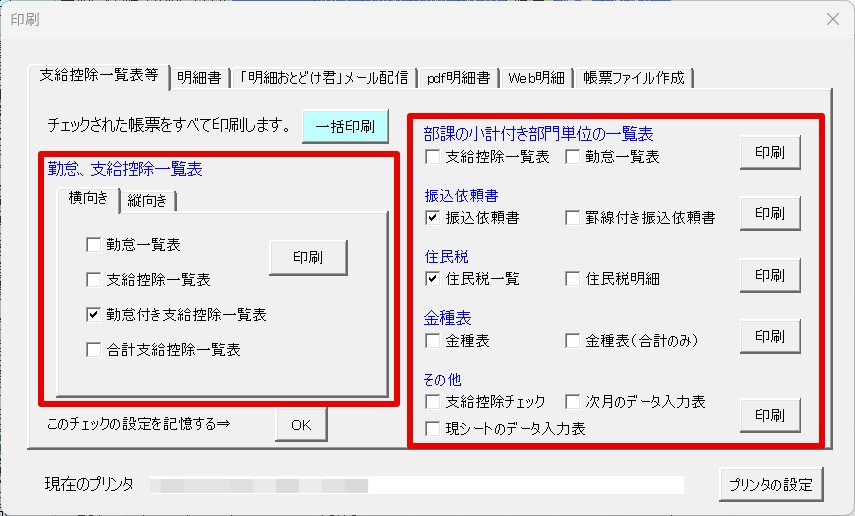Open the 帳票ファイル作成 tab
The image size is (855, 516).
point(634,78)
